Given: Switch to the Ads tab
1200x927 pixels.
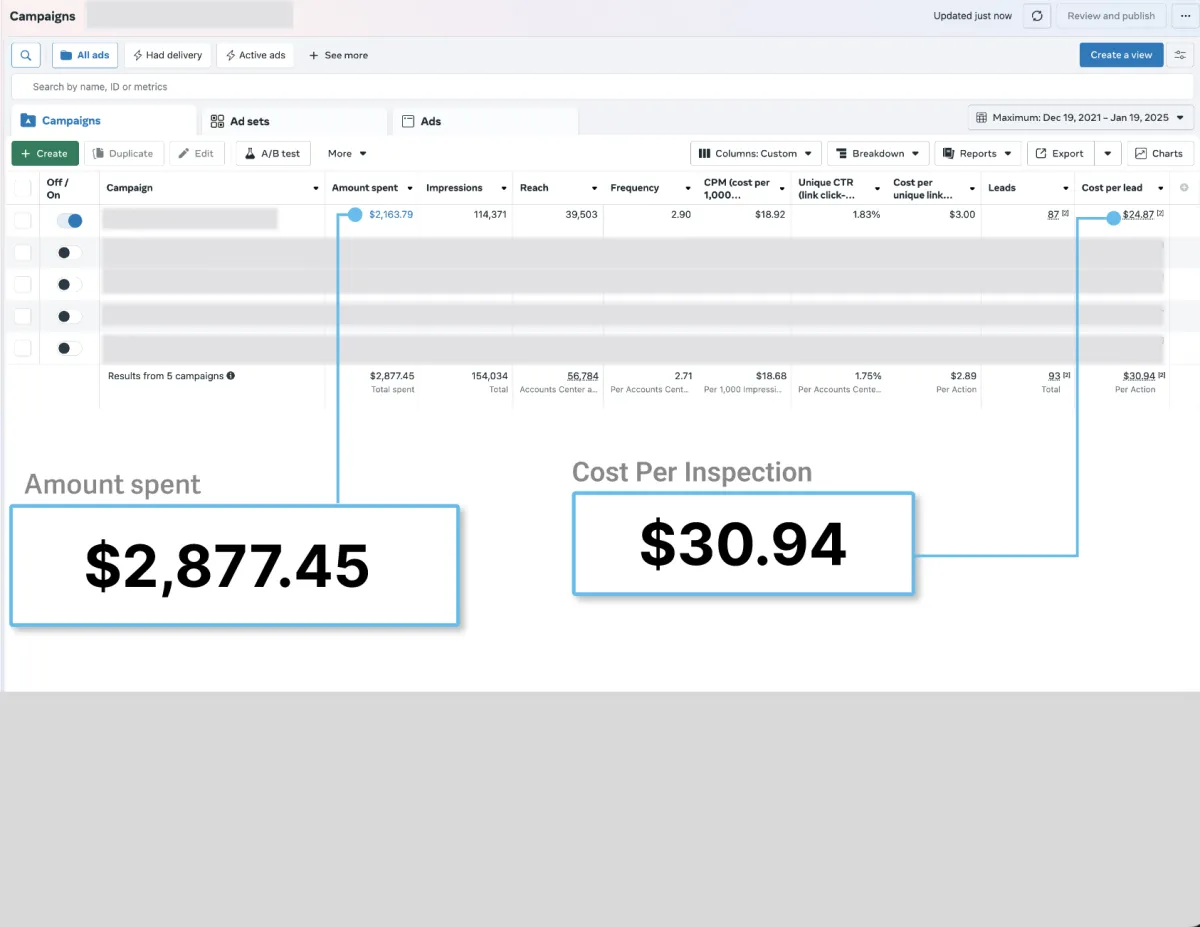Looking at the screenshot, I should [485, 121].
